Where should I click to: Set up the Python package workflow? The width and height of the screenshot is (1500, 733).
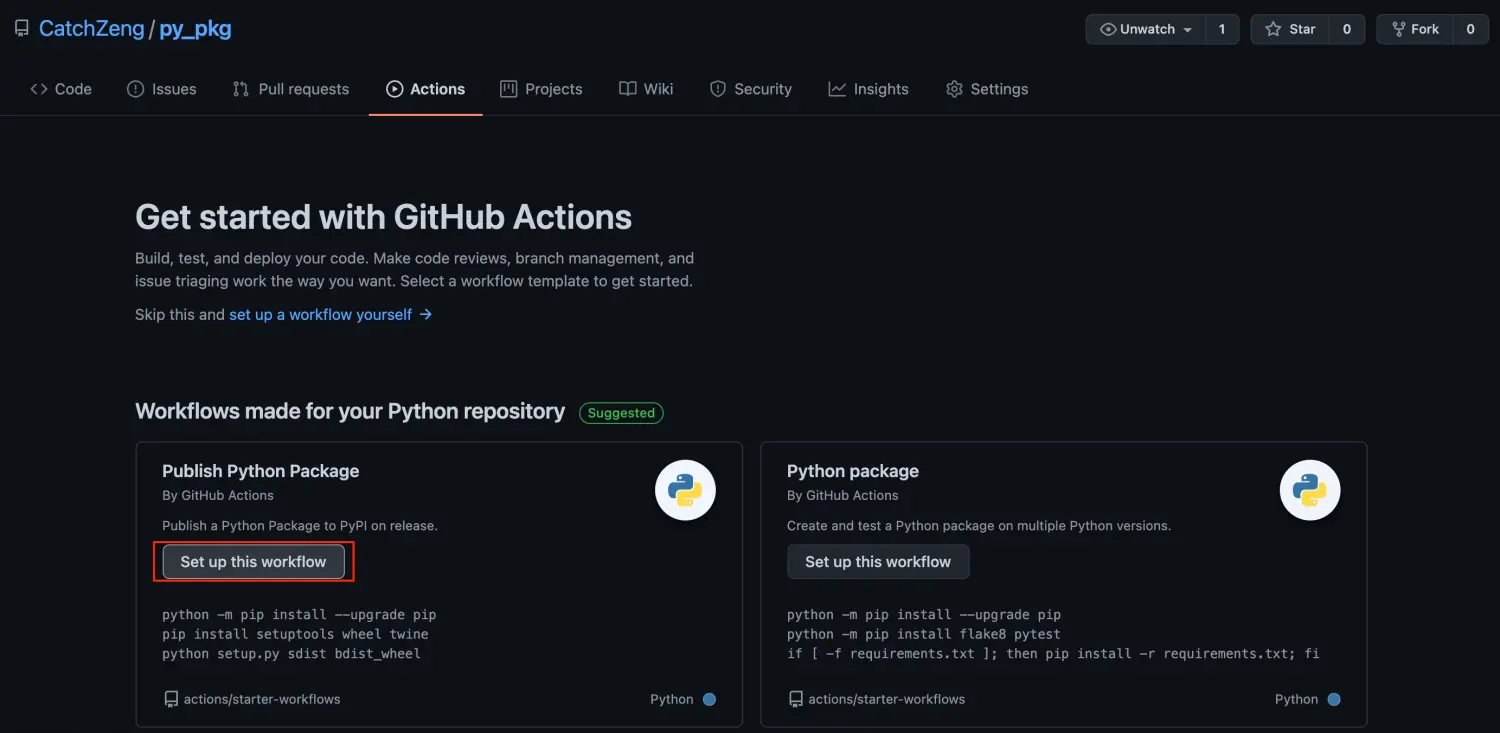(x=878, y=562)
